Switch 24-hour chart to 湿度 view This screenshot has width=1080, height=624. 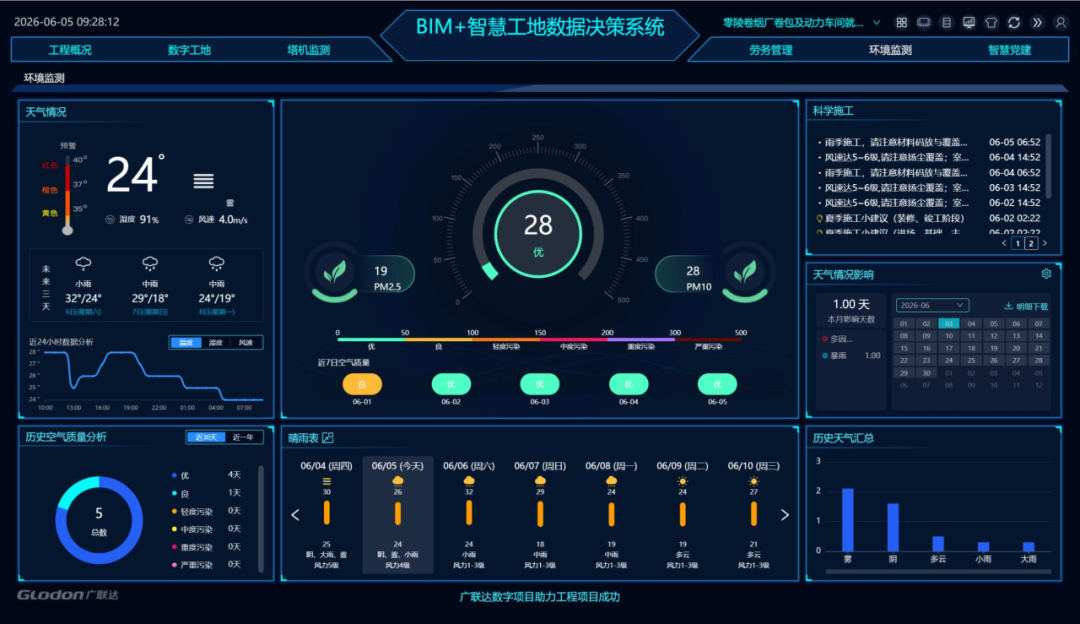tap(216, 342)
